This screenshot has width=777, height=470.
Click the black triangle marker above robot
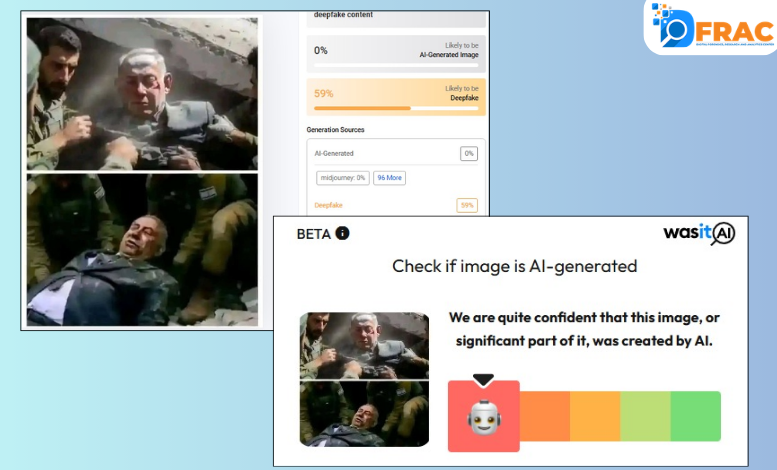coord(483,380)
